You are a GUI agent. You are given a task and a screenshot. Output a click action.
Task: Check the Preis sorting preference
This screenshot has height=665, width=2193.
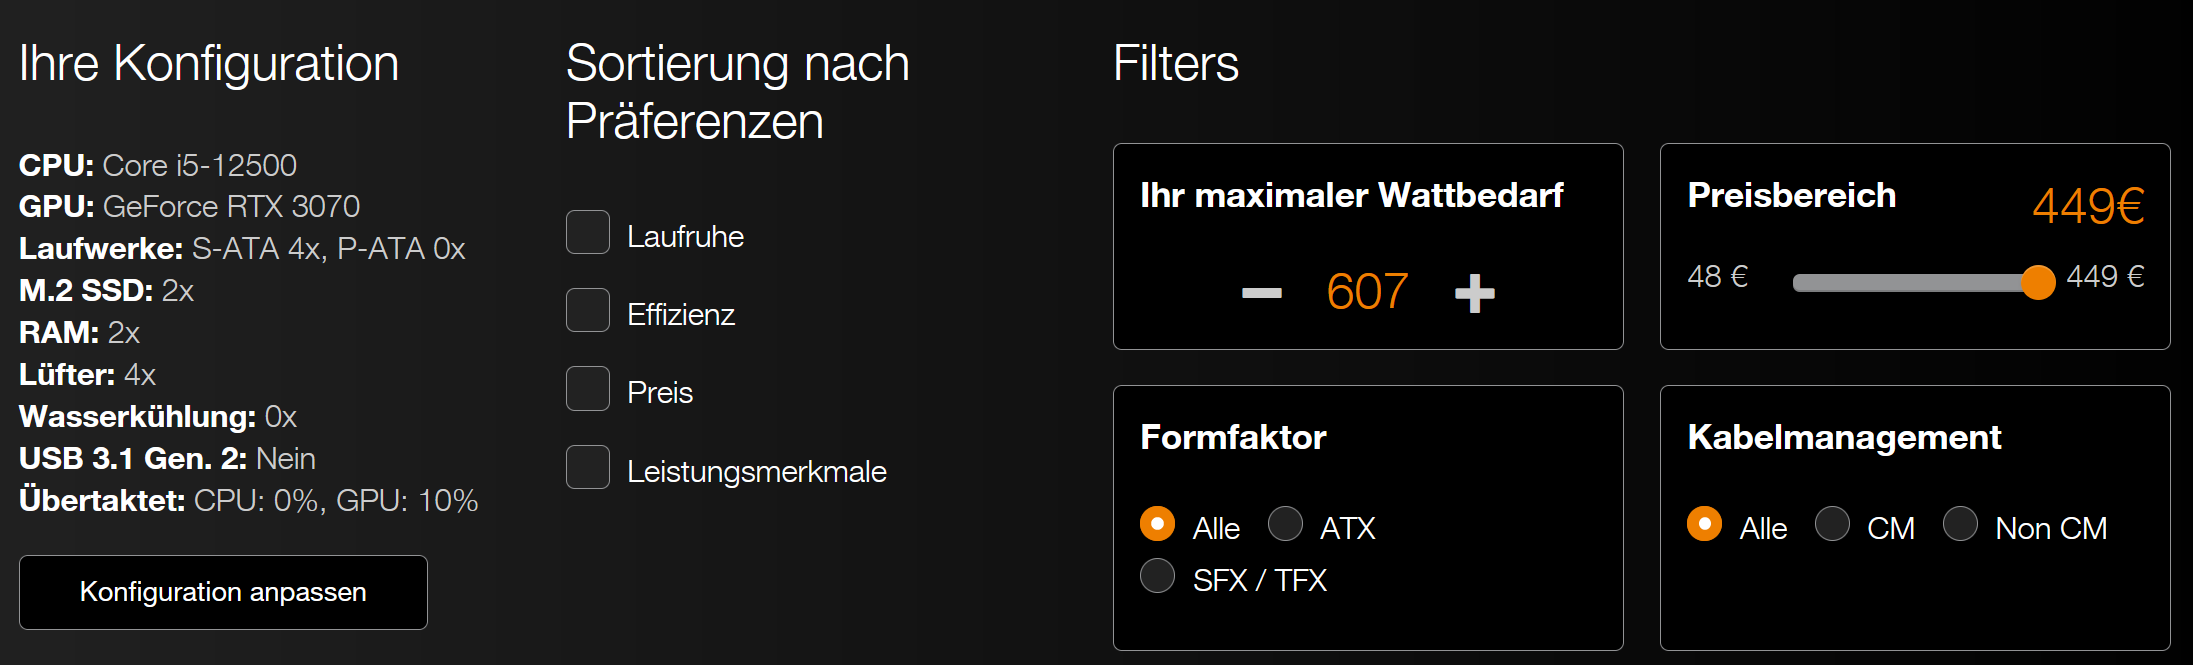pyautogui.click(x=588, y=388)
